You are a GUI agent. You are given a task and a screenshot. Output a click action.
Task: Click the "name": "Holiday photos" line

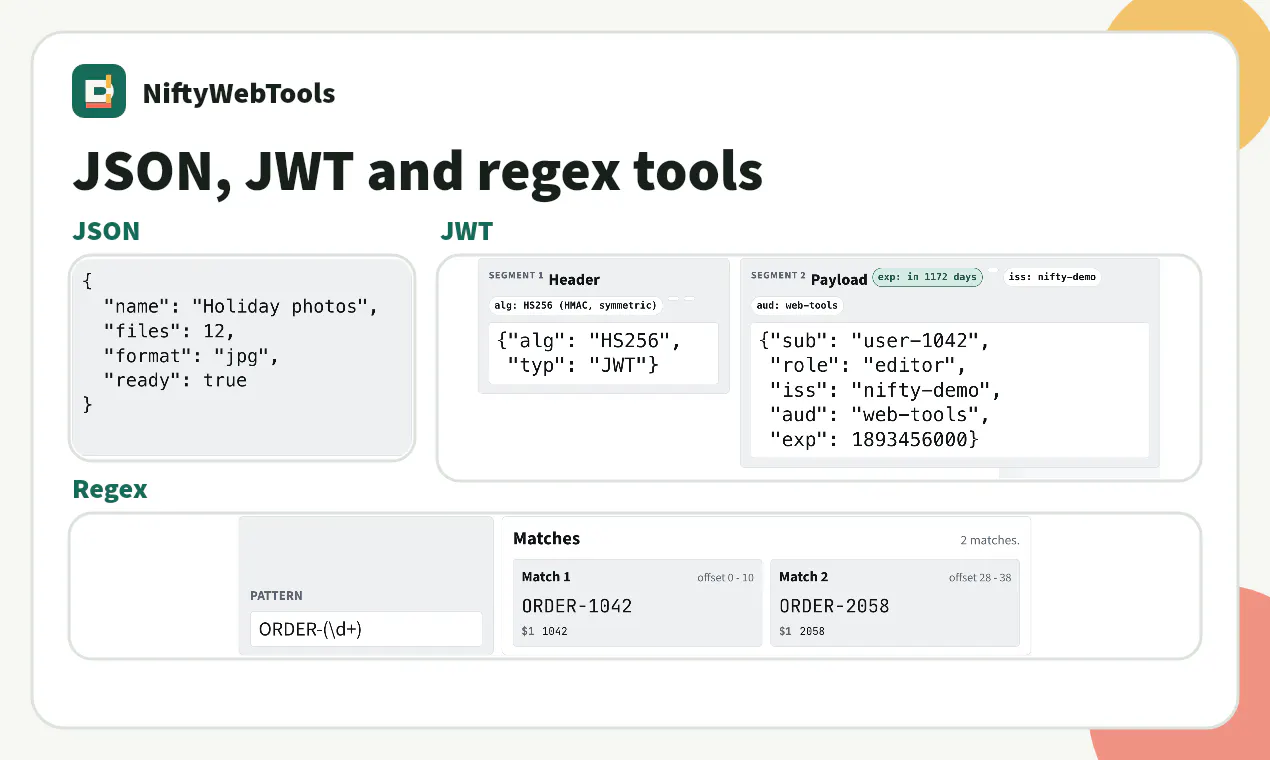(240, 306)
